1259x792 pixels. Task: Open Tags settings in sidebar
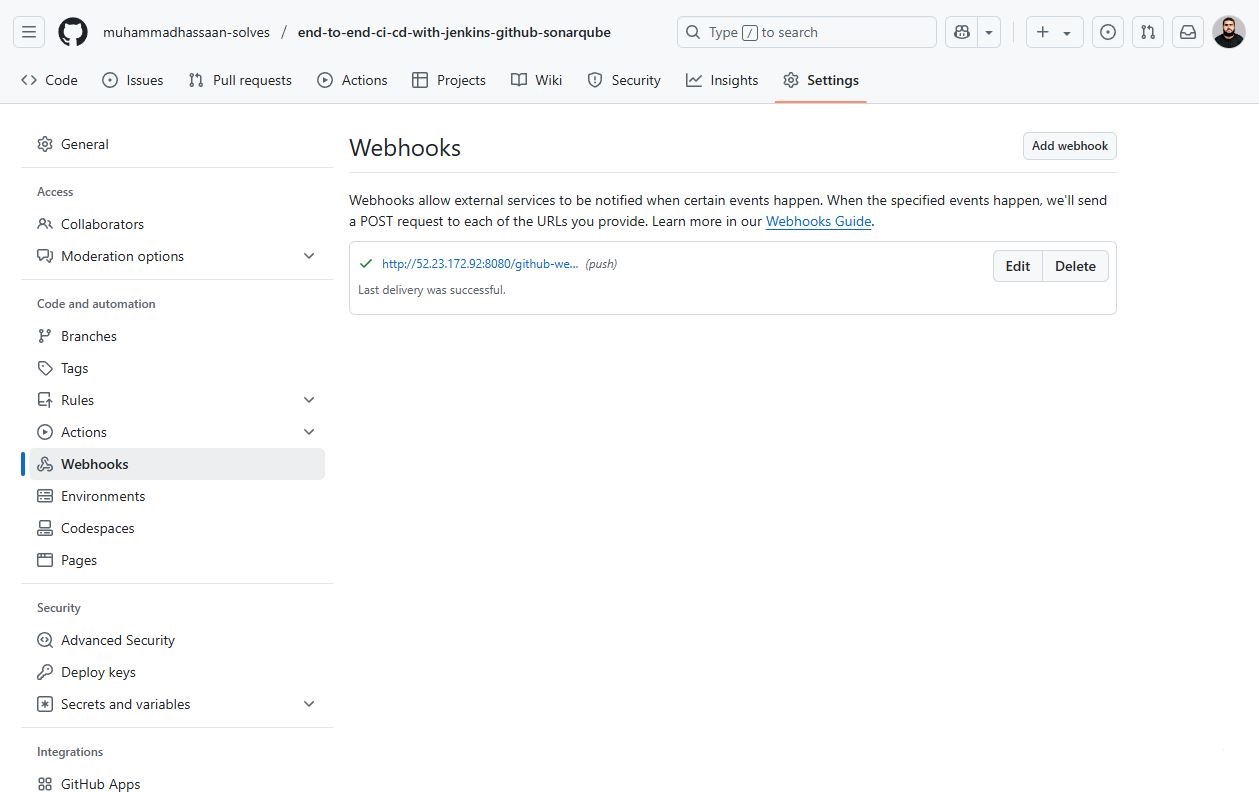click(177, 368)
